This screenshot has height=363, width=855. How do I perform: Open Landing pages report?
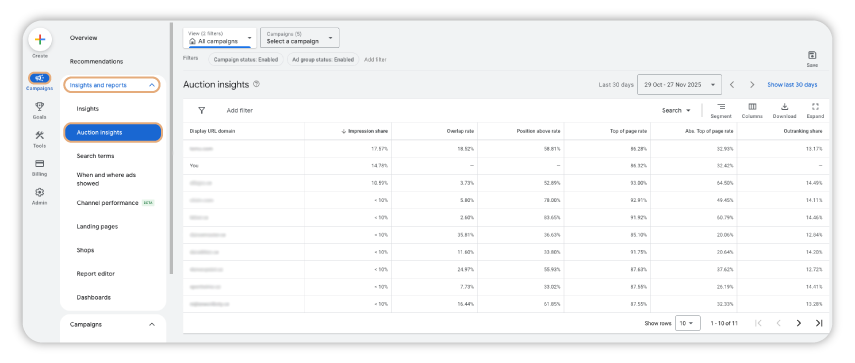[x=97, y=226]
